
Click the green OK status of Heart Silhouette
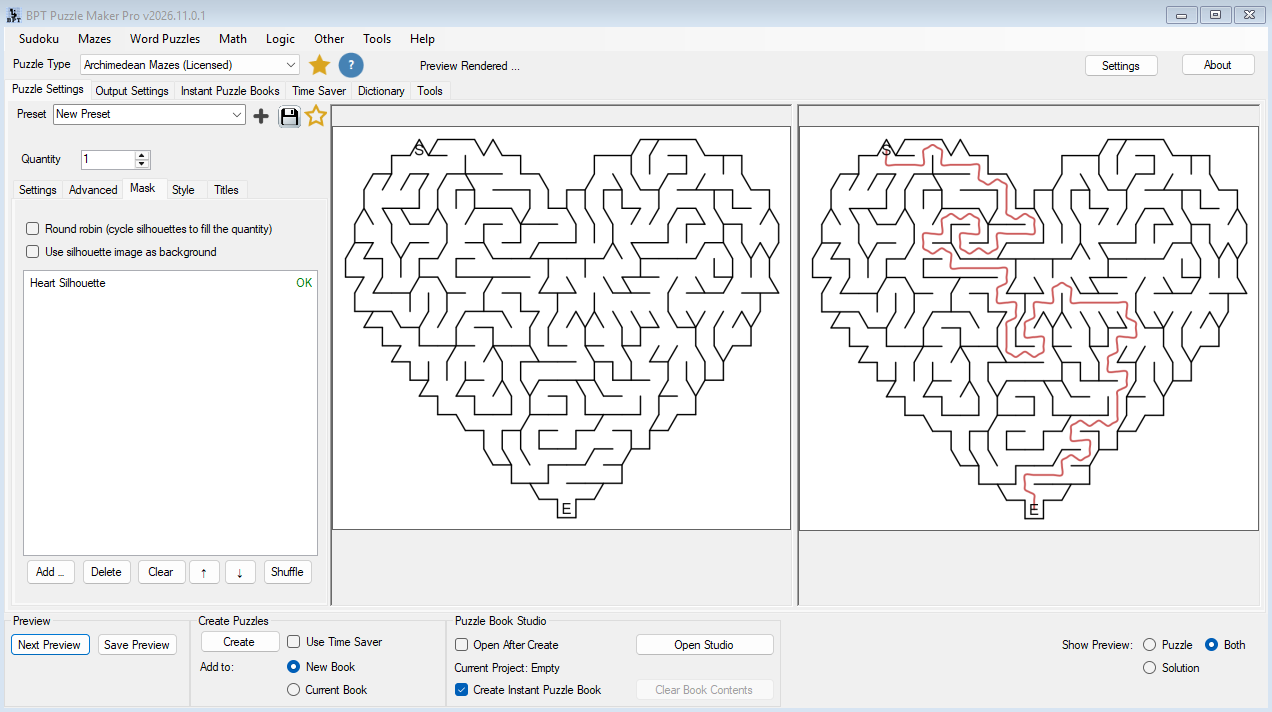click(x=304, y=283)
